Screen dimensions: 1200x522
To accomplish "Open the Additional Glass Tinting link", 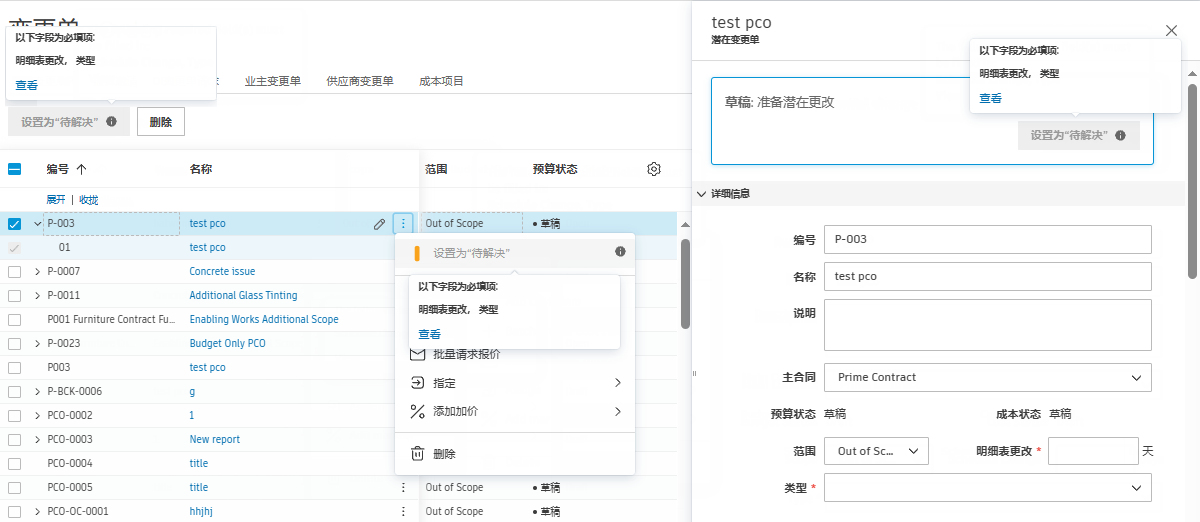I will pyautogui.click(x=243, y=296).
